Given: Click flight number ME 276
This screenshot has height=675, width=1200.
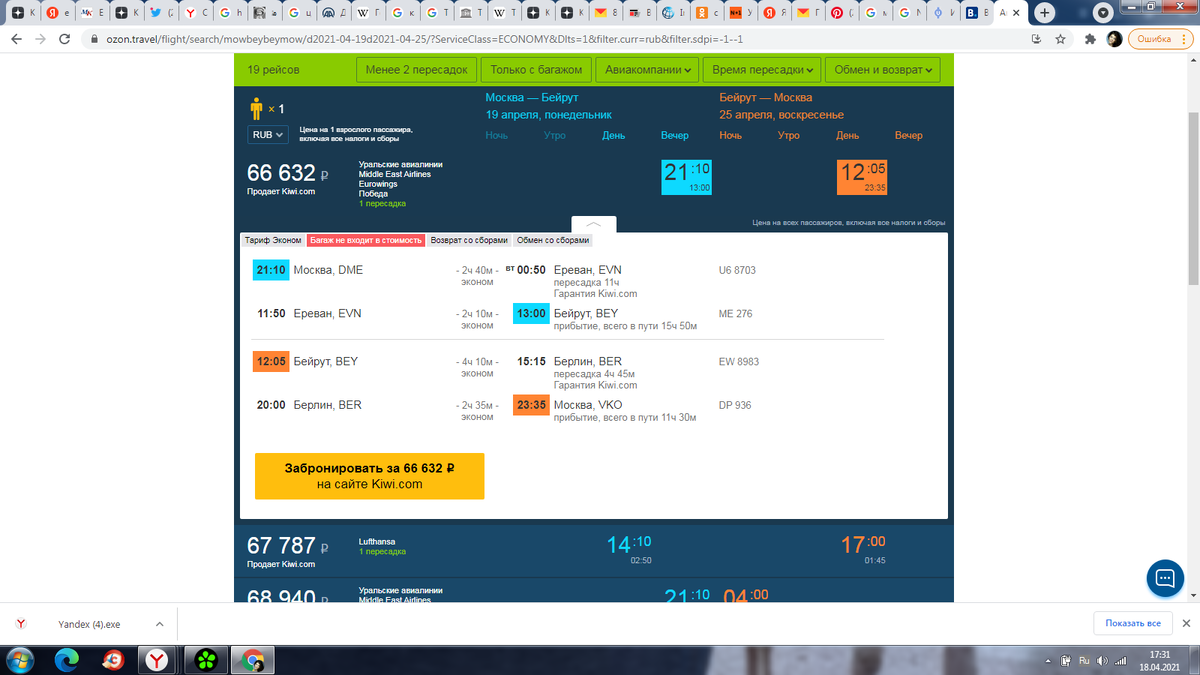Looking at the screenshot, I should coord(735,314).
